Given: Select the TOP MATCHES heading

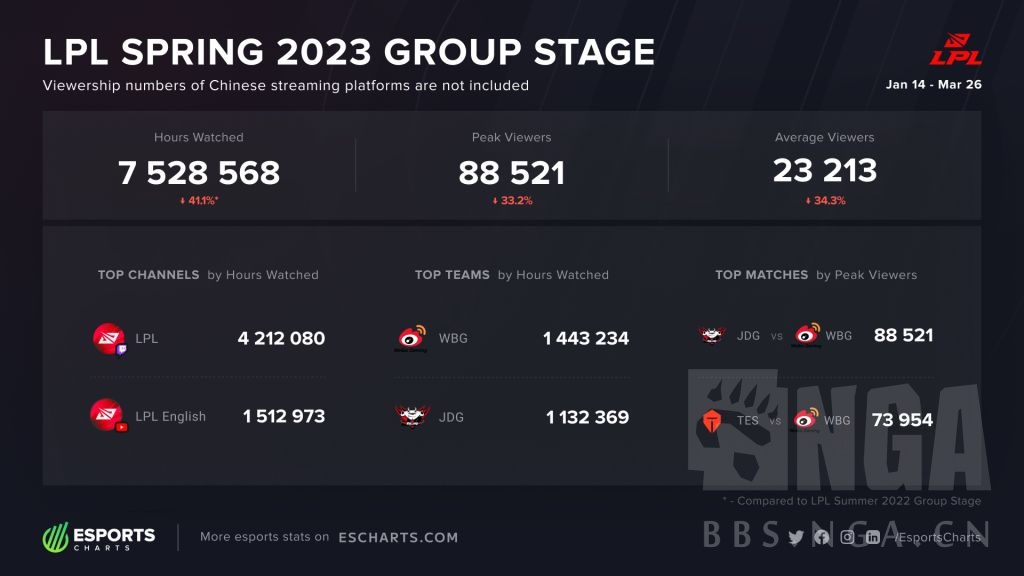Looking at the screenshot, I should tap(761, 274).
